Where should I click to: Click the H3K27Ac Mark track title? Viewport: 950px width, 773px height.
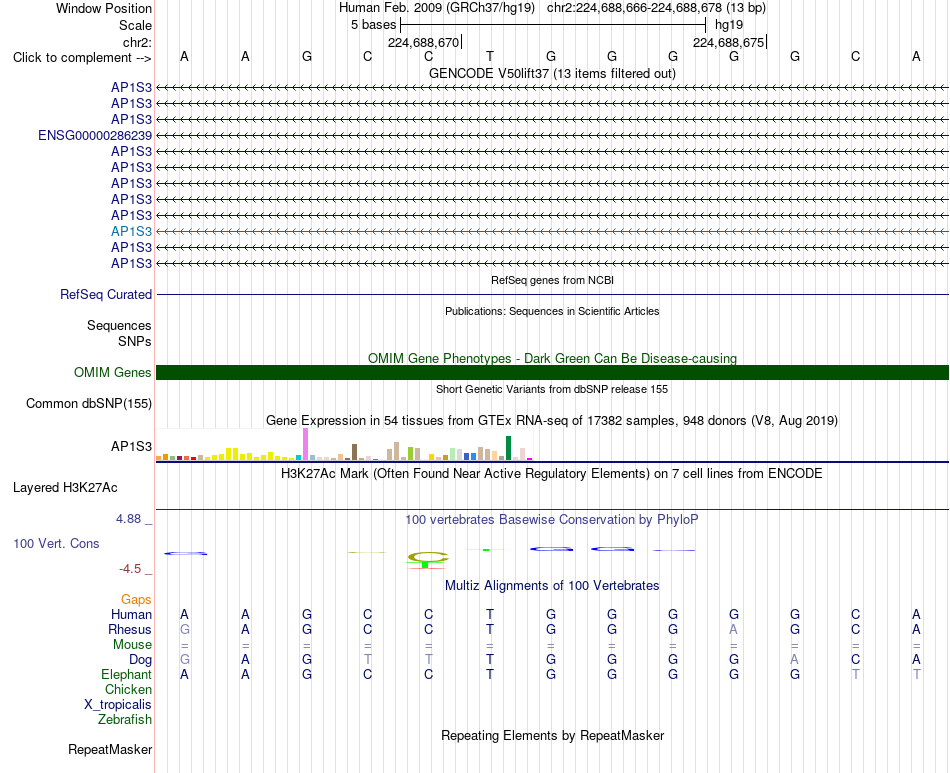(552, 473)
